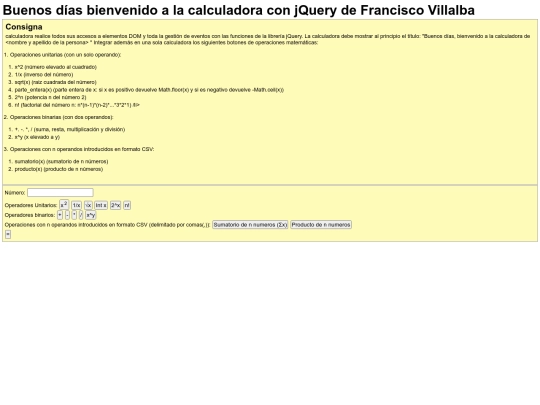The height and width of the screenshot is (405, 540).
Task: Click list item '2^n (potencia n del número 2)'
Action: coord(50,97)
